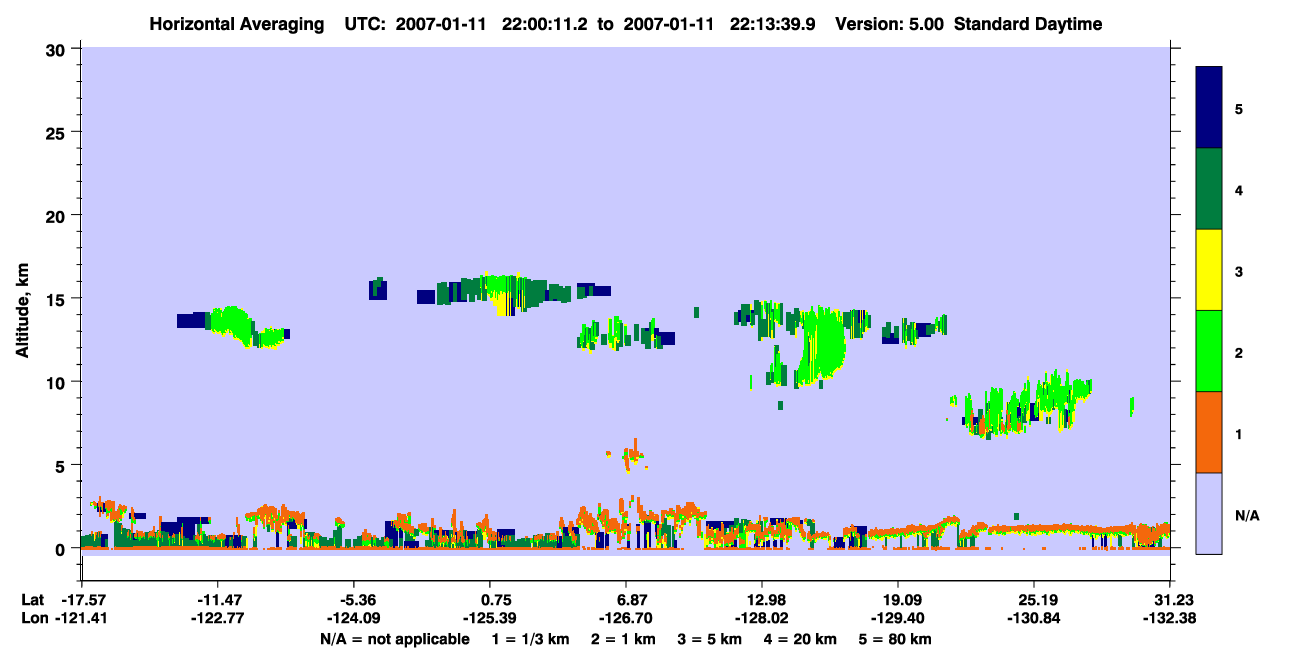1300x667 pixels.
Task: Click the altitude tick label 25
Action: (58, 132)
